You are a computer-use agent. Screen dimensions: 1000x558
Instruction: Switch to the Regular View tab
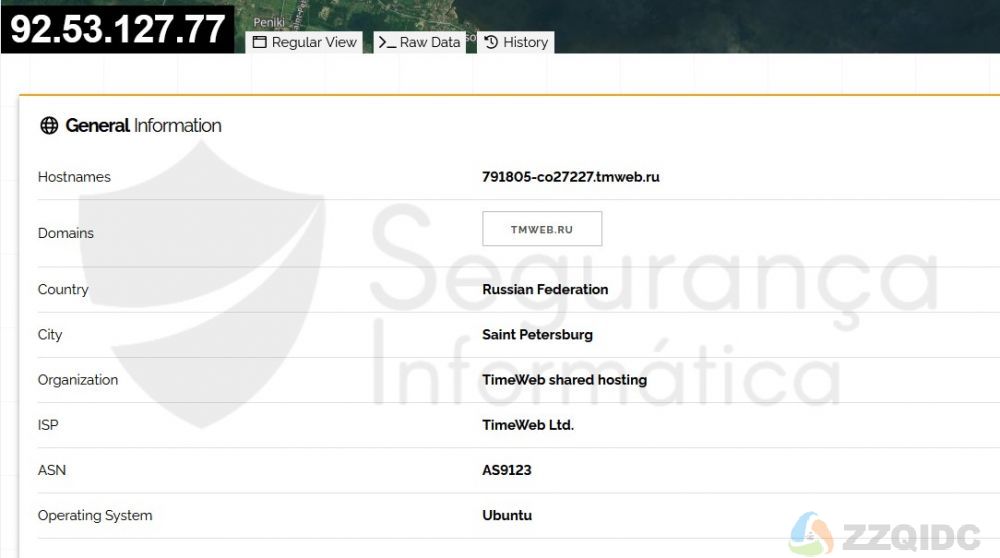304,42
